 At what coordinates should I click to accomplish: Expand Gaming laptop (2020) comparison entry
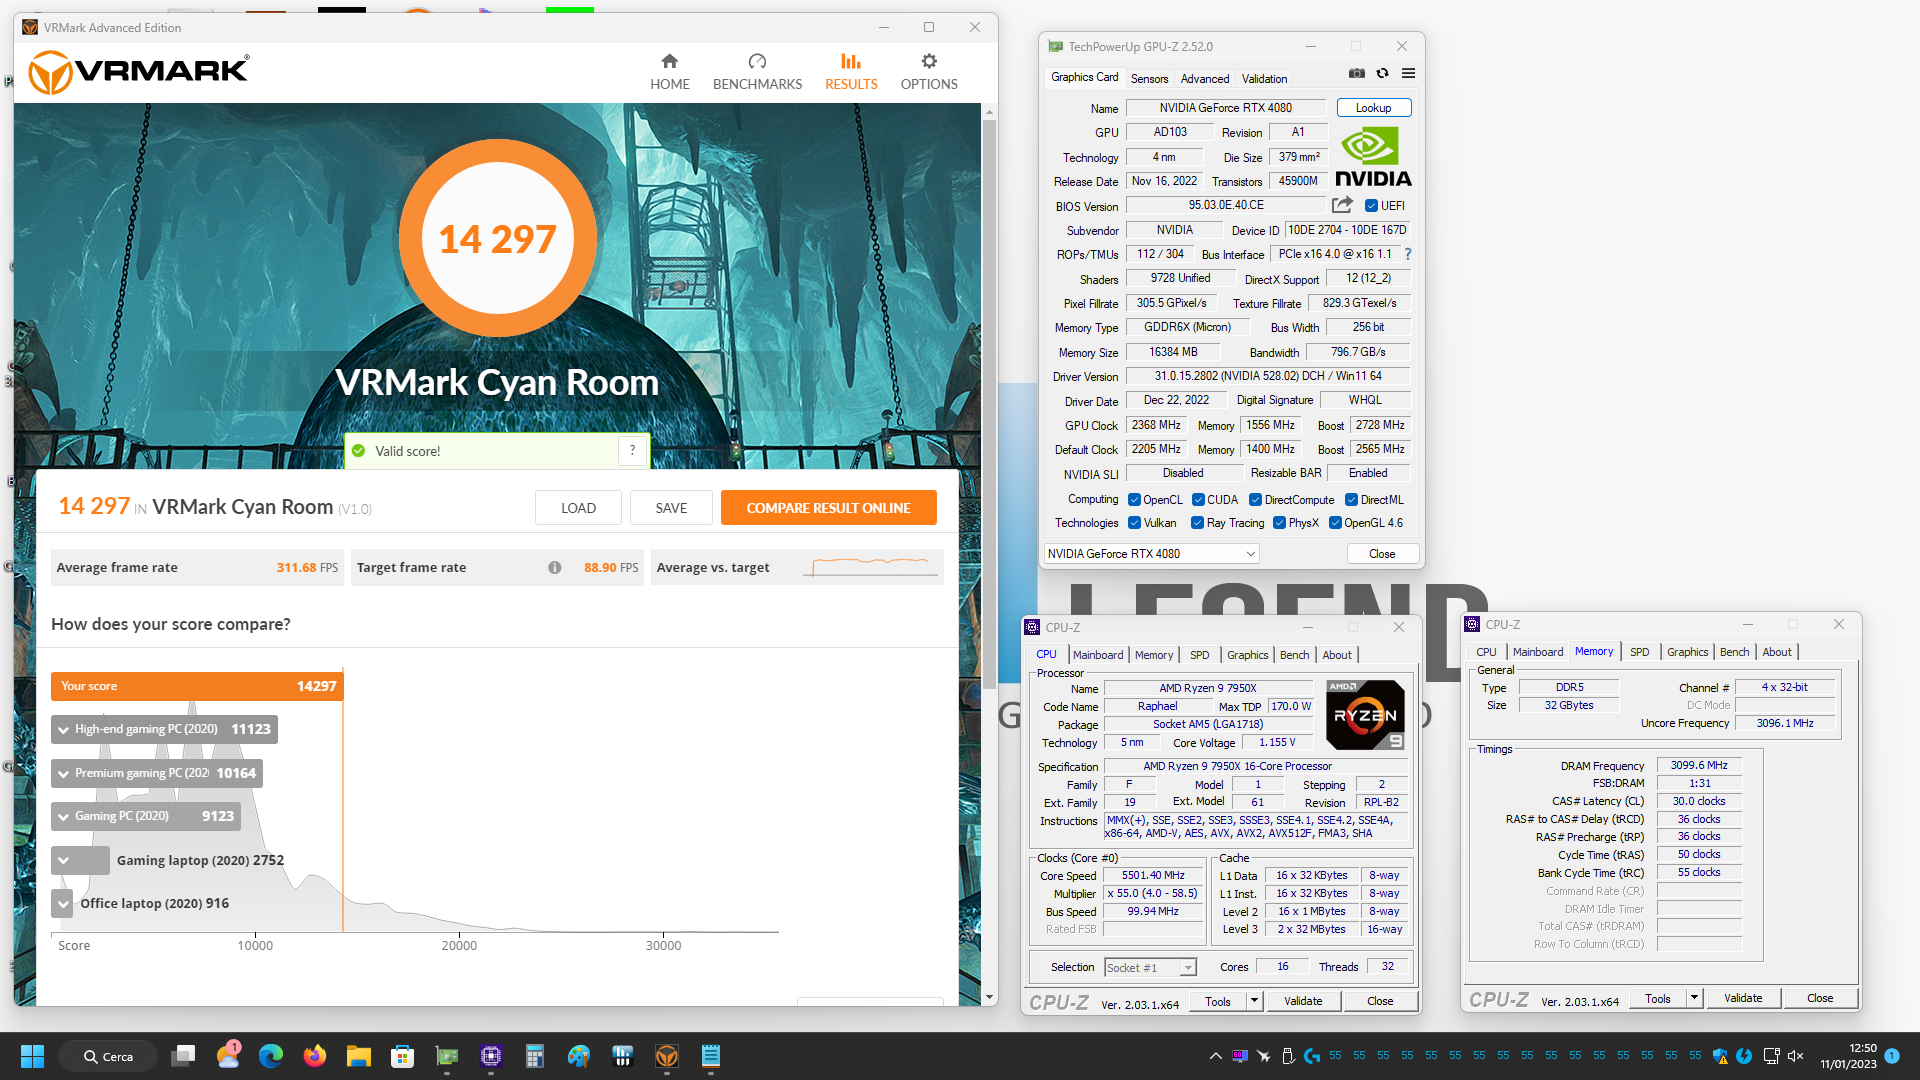point(64,860)
